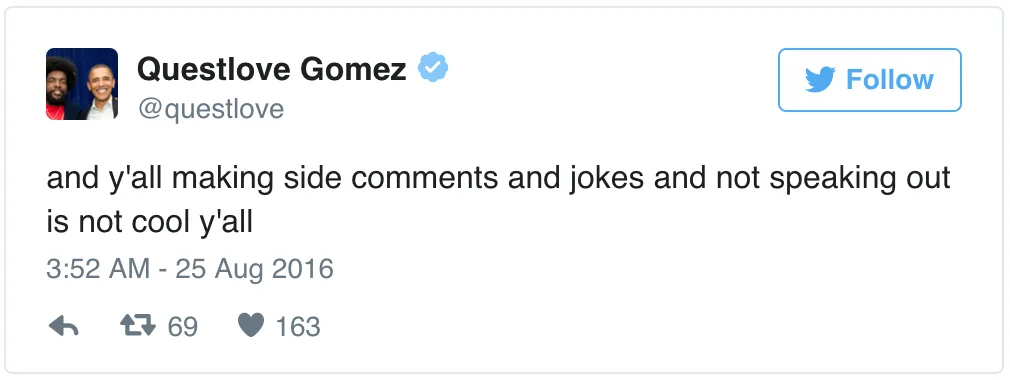This screenshot has width=1010, height=380.
Task: Click the 'Follow' label text
Action: (x=890, y=80)
